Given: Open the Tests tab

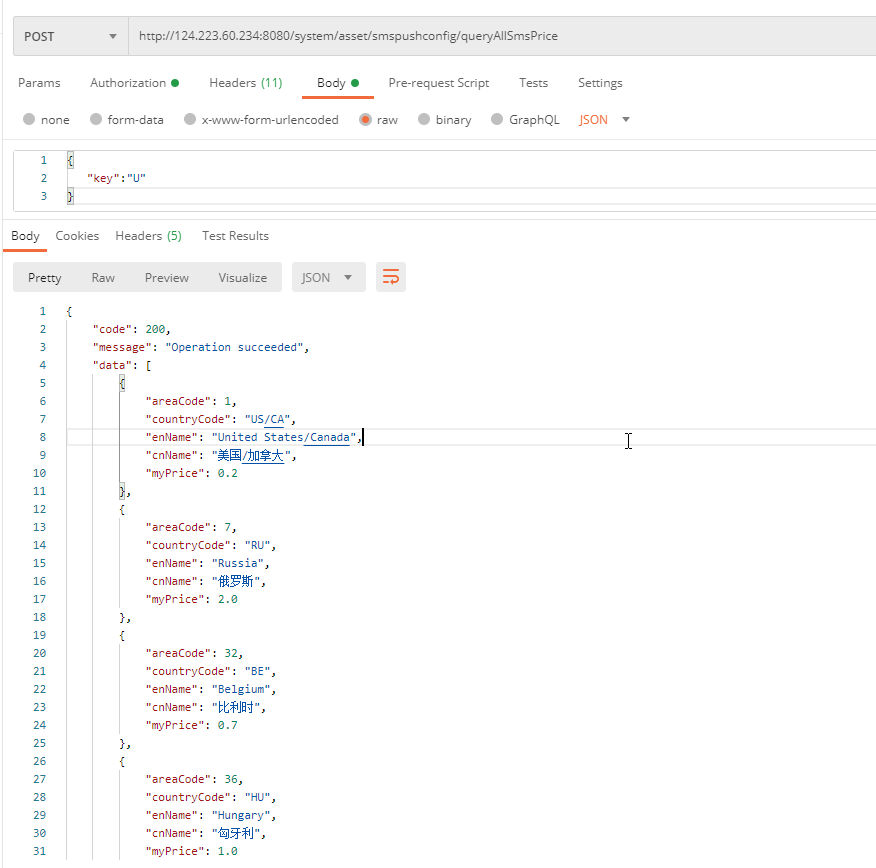Looking at the screenshot, I should pos(533,83).
